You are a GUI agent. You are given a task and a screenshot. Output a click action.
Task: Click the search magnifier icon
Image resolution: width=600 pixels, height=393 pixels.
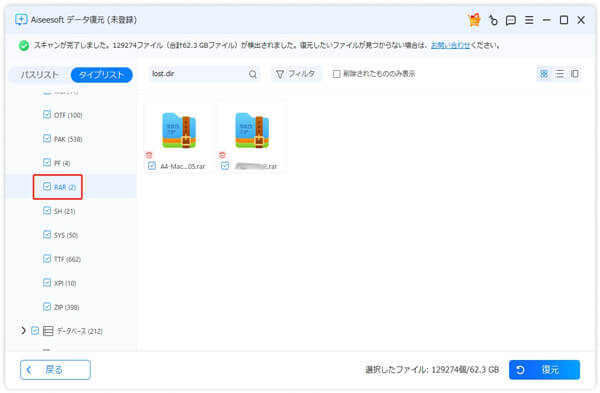(253, 74)
